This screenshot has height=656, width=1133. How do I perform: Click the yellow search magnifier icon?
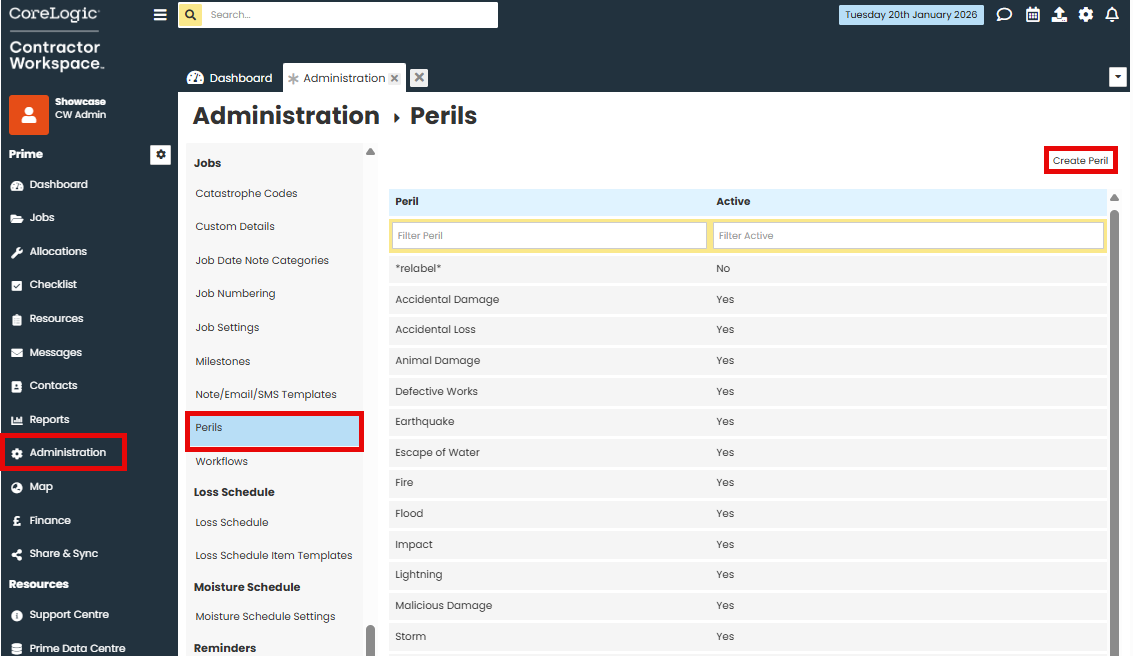click(190, 14)
